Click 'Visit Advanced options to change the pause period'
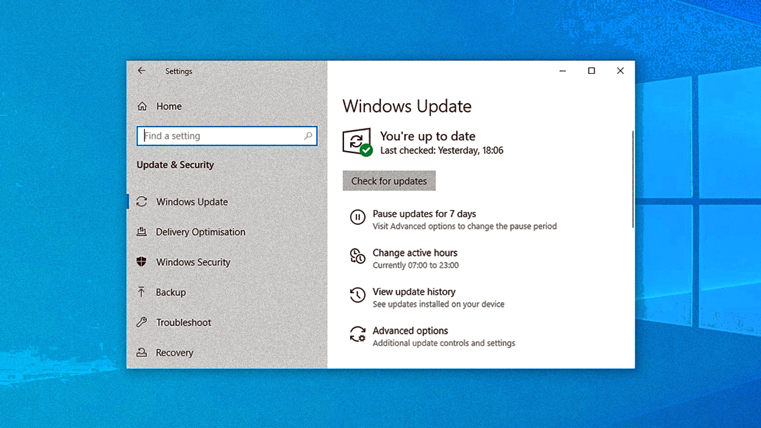Image resolution: width=761 pixels, height=428 pixels. pyautogui.click(x=464, y=226)
